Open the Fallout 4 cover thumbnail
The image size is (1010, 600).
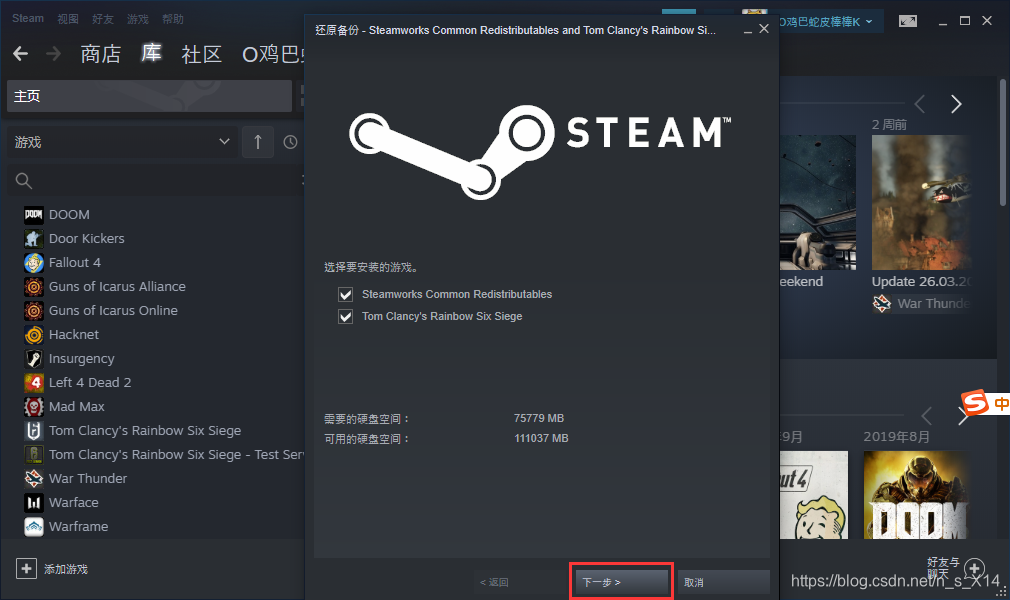814,494
